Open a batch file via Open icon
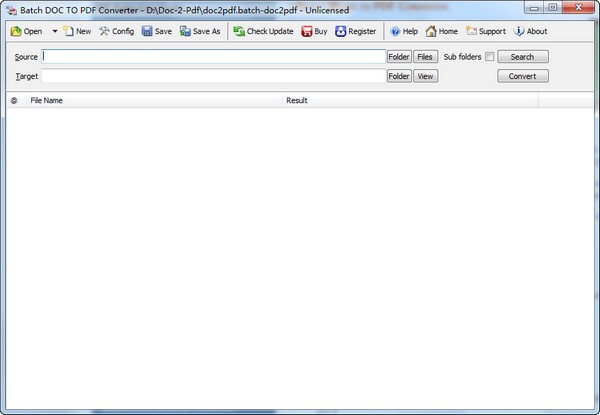Image resolution: width=600 pixels, height=415 pixels. pyautogui.click(x=26, y=31)
